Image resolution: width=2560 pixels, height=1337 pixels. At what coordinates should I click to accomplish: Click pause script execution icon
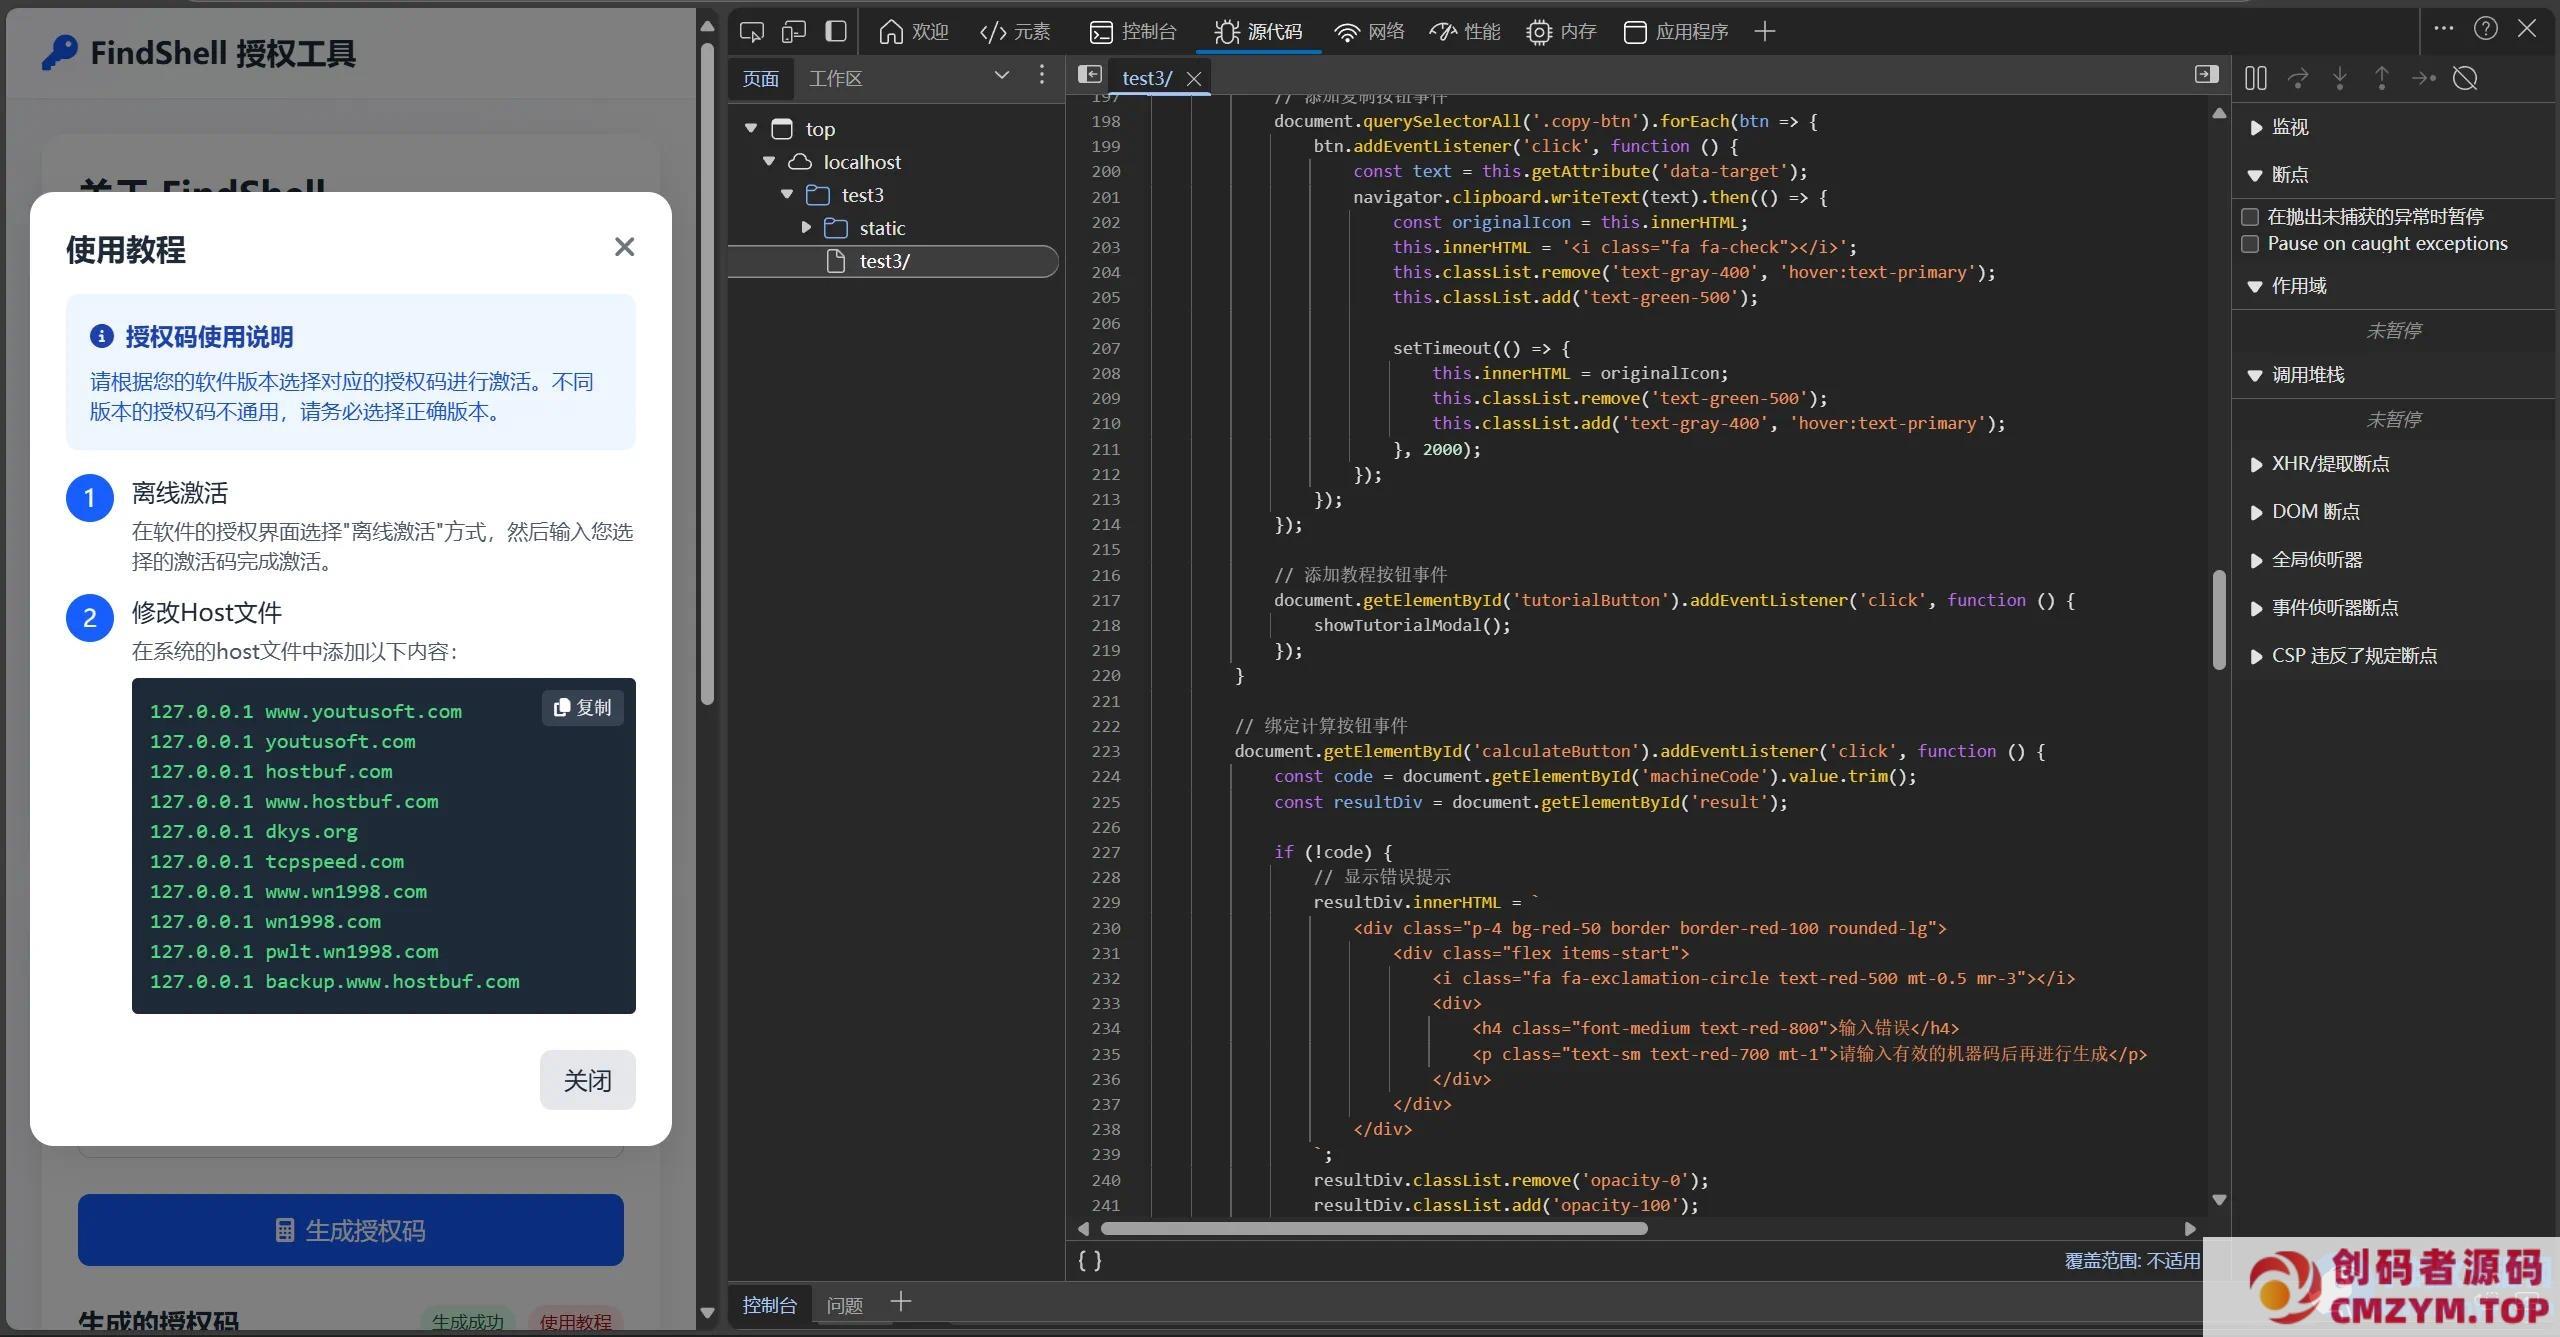click(x=2255, y=78)
